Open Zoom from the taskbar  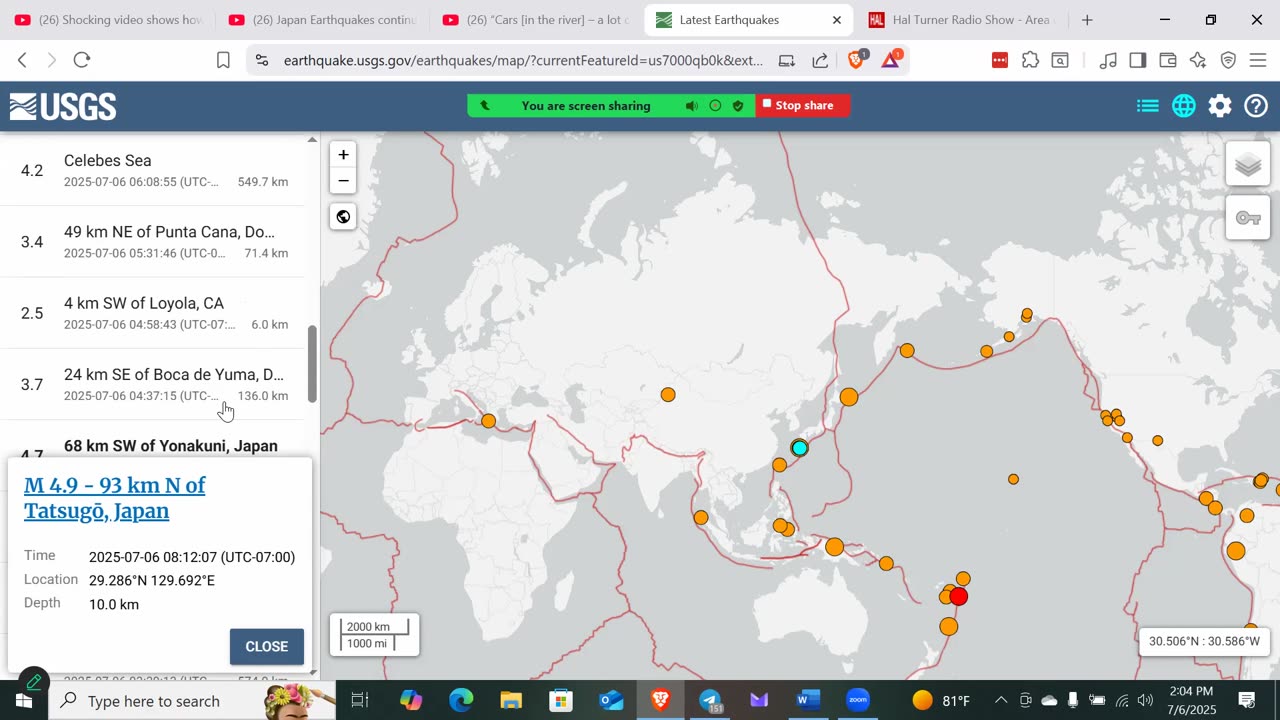coord(858,701)
